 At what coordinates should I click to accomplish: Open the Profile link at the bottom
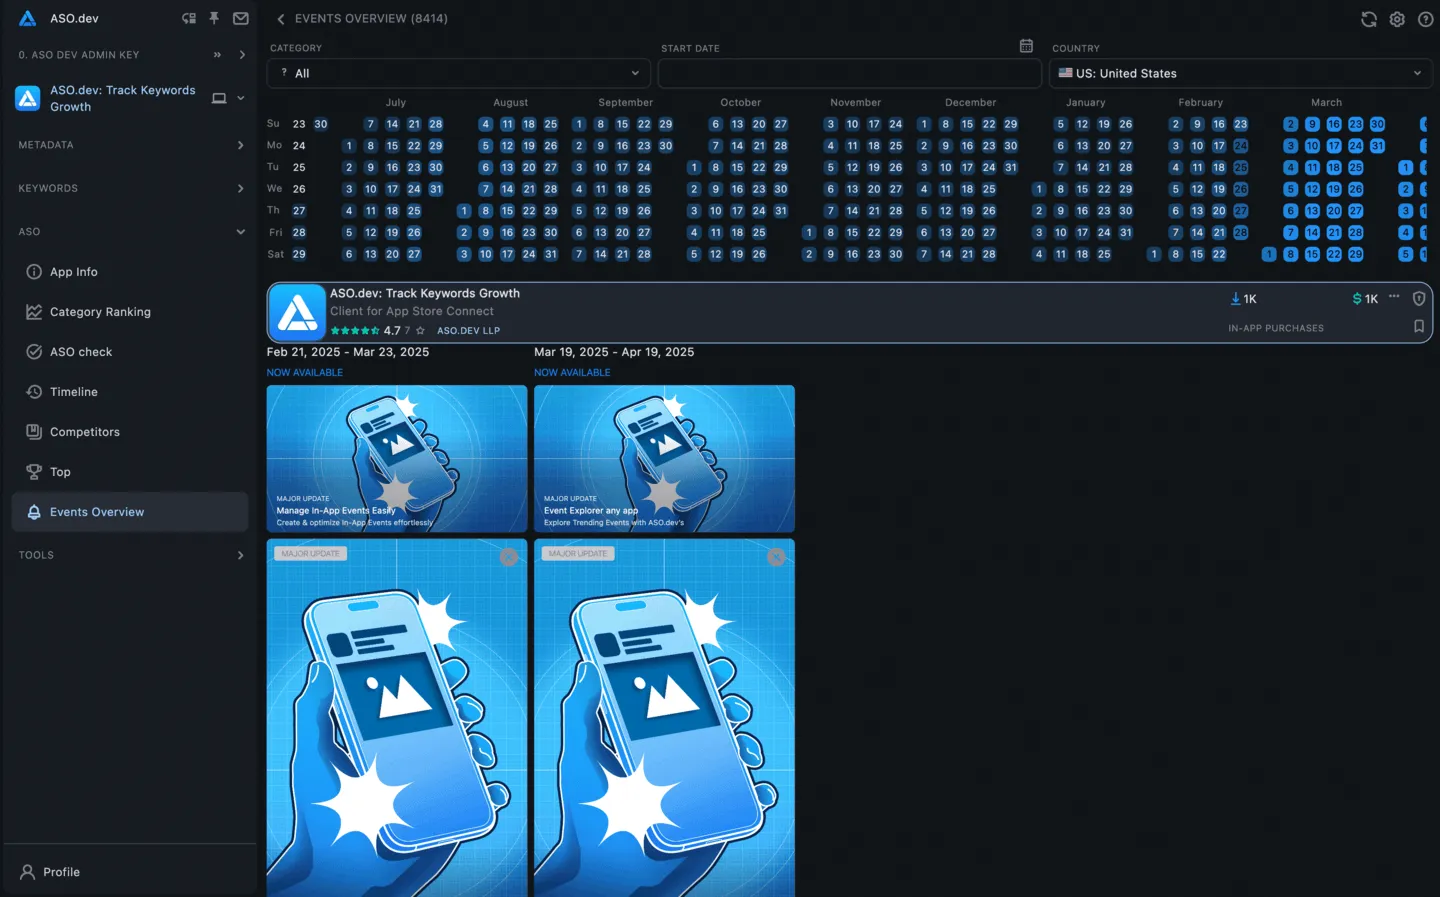click(x=59, y=871)
